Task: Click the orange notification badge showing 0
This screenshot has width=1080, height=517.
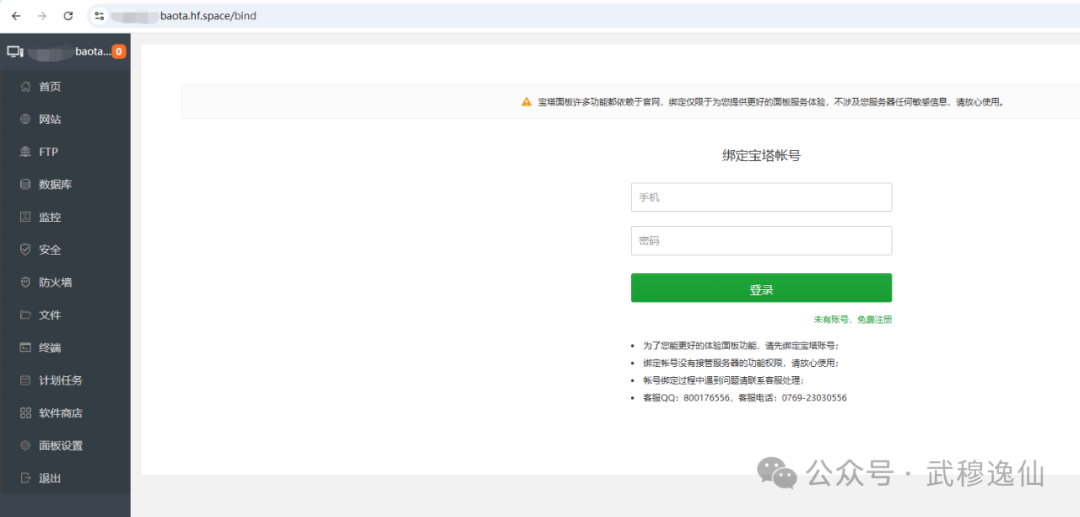Action: (118, 52)
